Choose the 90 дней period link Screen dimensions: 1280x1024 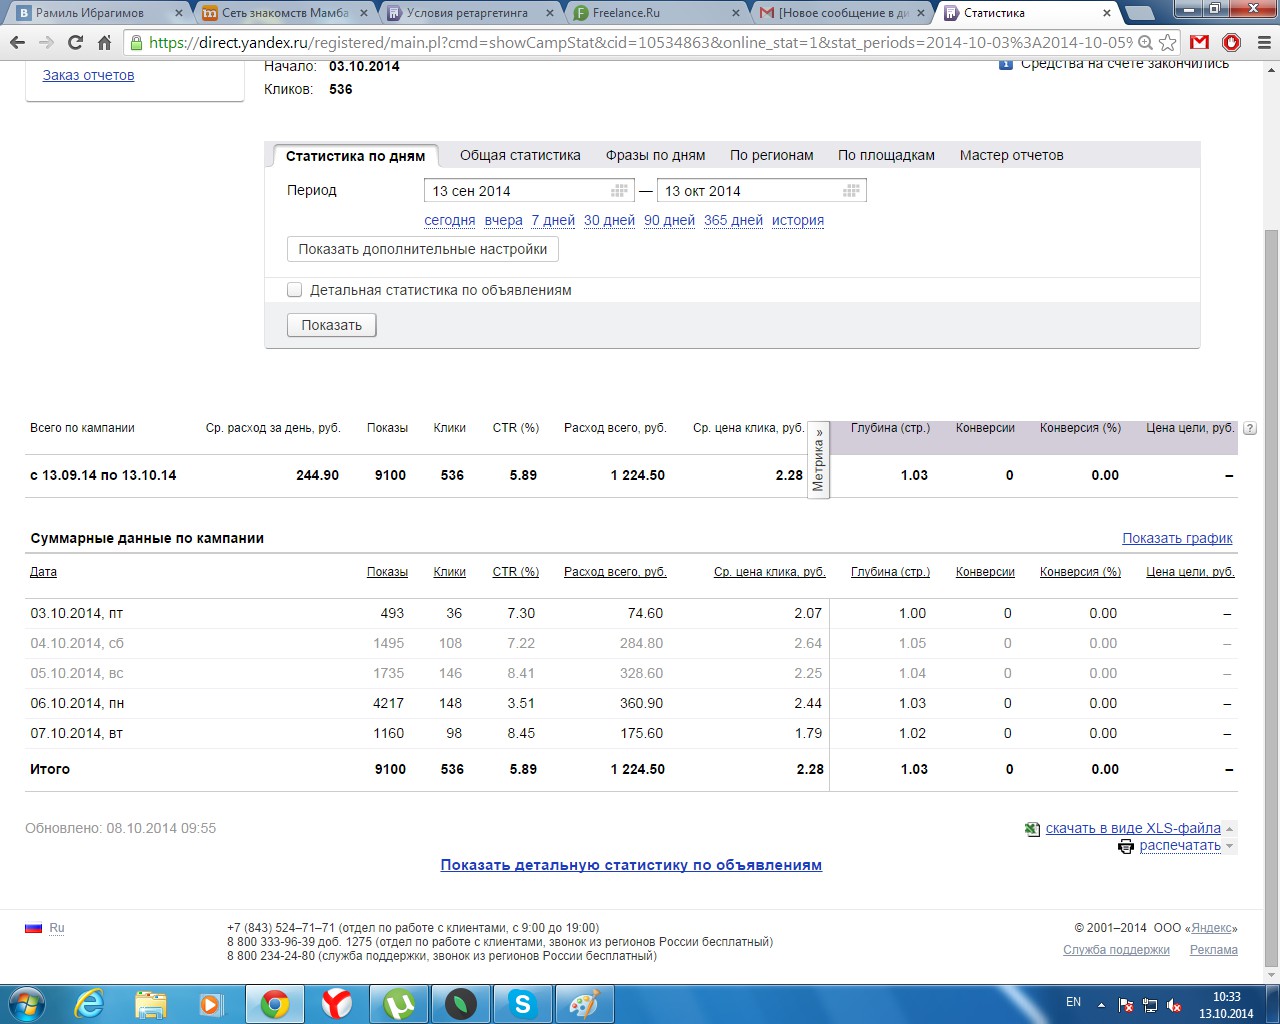pos(669,221)
